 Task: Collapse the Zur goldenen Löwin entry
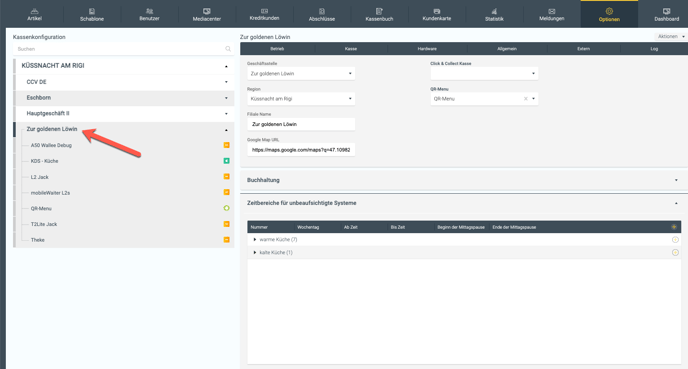tap(226, 130)
